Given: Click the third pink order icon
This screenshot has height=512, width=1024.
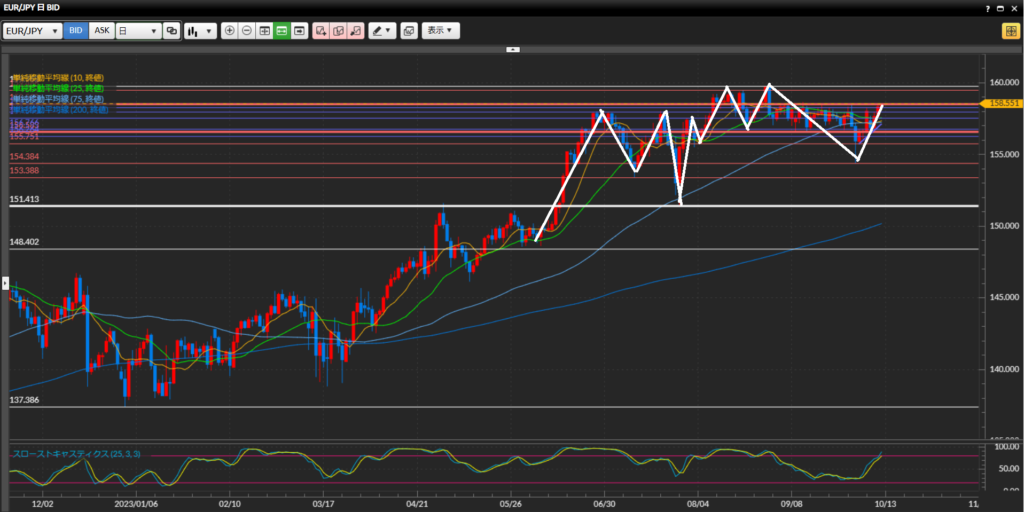Looking at the screenshot, I should (x=355, y=31).
